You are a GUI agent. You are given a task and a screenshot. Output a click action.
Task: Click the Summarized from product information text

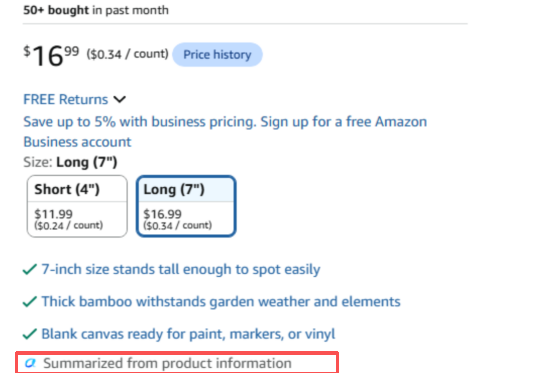coord(167,363)
